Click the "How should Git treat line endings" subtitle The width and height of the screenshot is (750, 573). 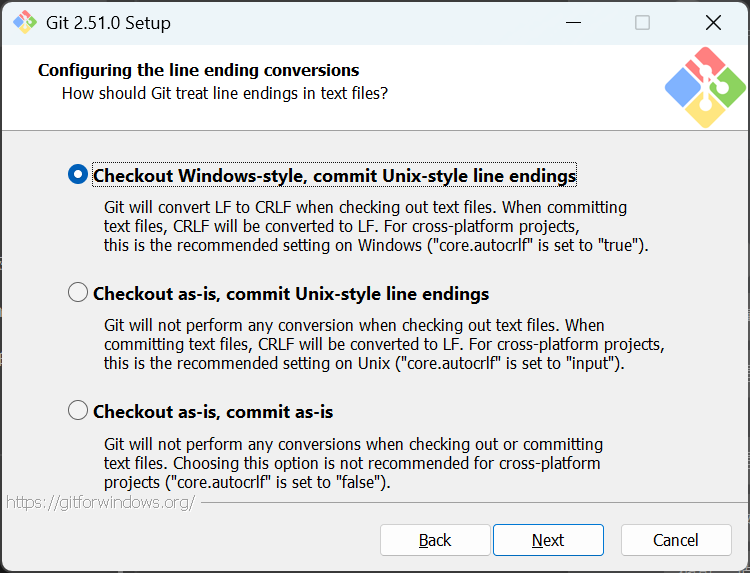(225, 94)
